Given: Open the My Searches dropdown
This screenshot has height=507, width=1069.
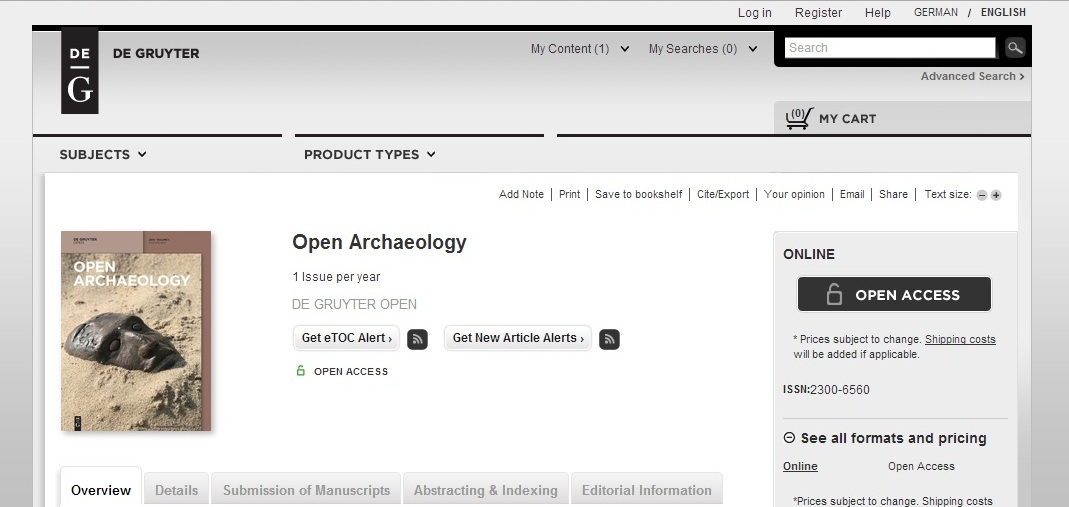Looking at the screenshot, I should pos(703,49).
